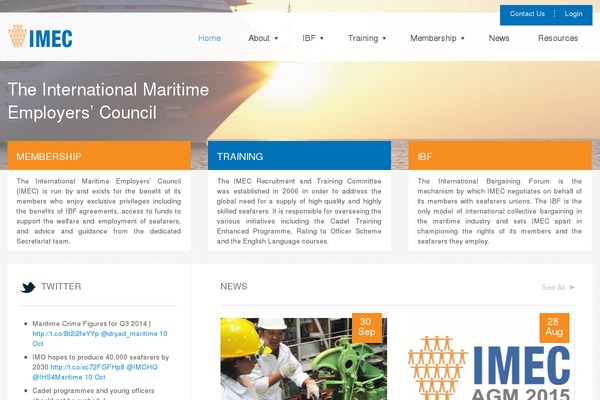Open the IMEC AGM 2015 news thumbnail
The width and height of the screenshot is (600, 400).
point(491,359)
